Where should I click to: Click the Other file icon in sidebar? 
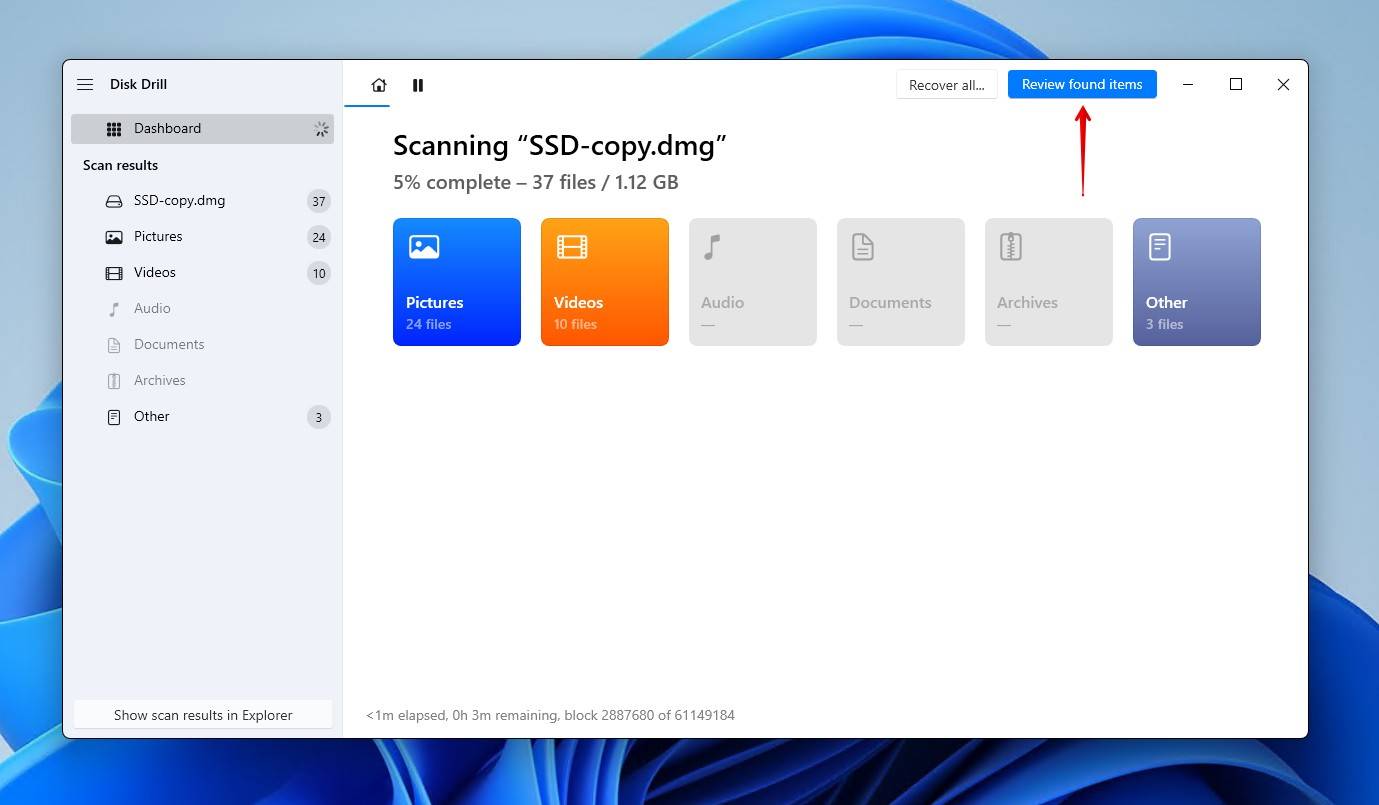click(x=114, y=417)
